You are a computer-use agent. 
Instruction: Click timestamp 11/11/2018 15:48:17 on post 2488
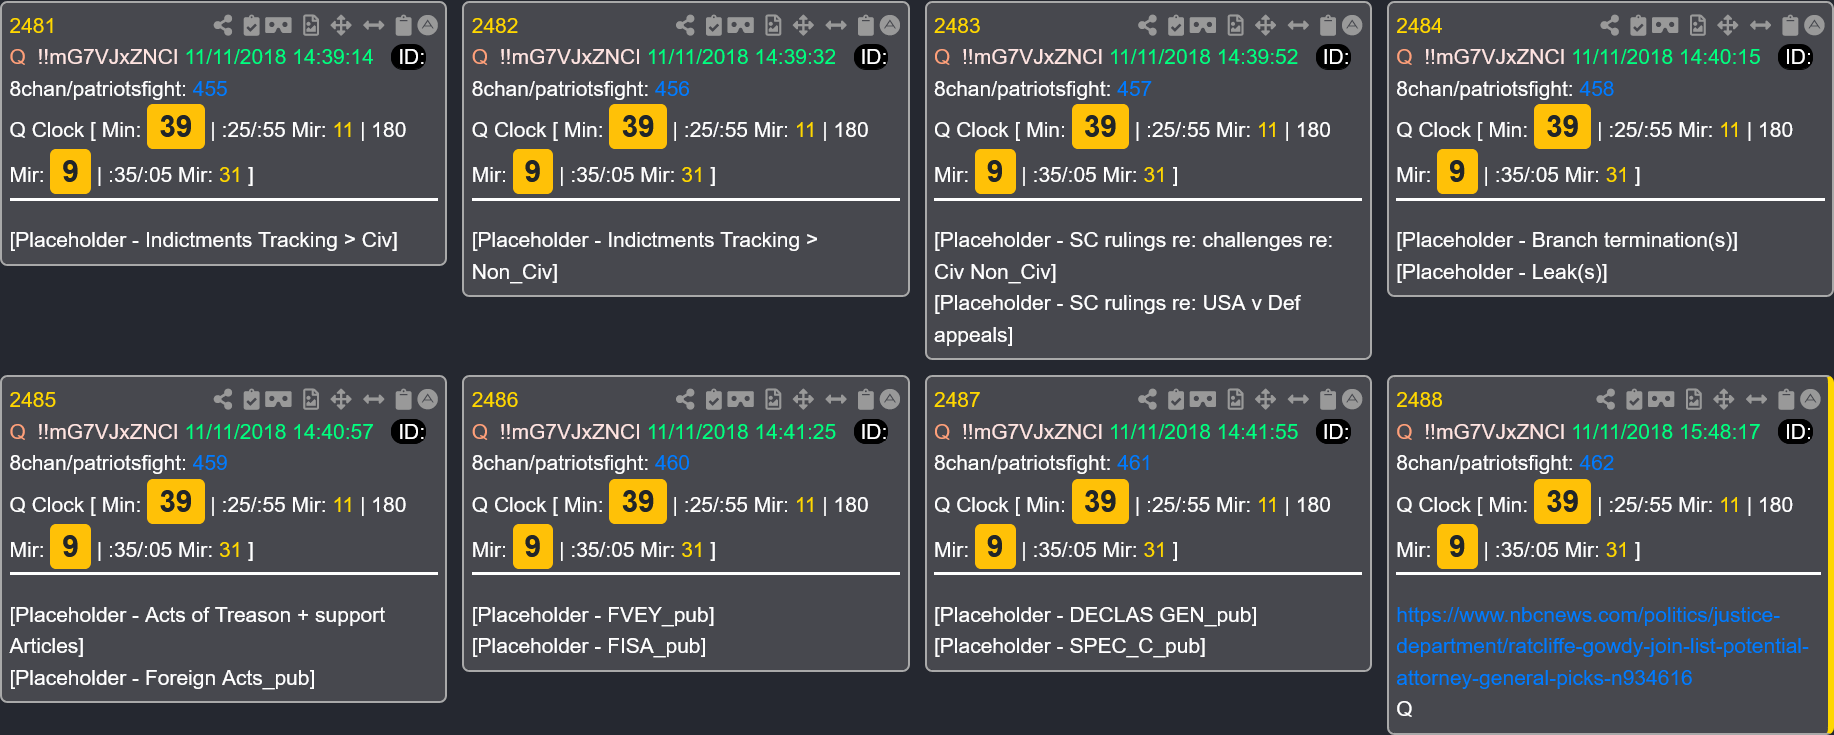pyautogui.click(x=1666, y=432)
